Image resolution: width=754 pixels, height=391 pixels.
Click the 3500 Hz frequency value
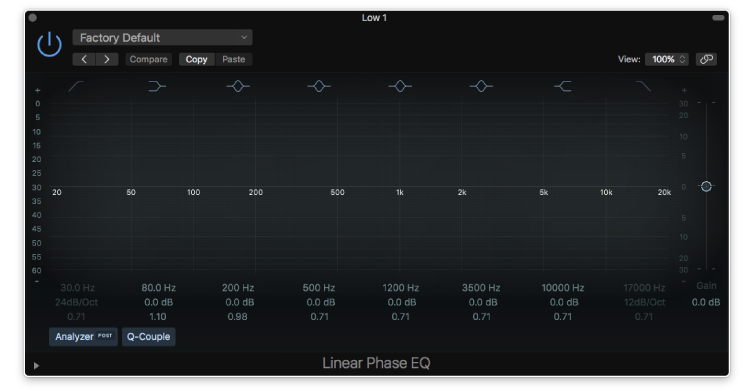pos(481,288)
